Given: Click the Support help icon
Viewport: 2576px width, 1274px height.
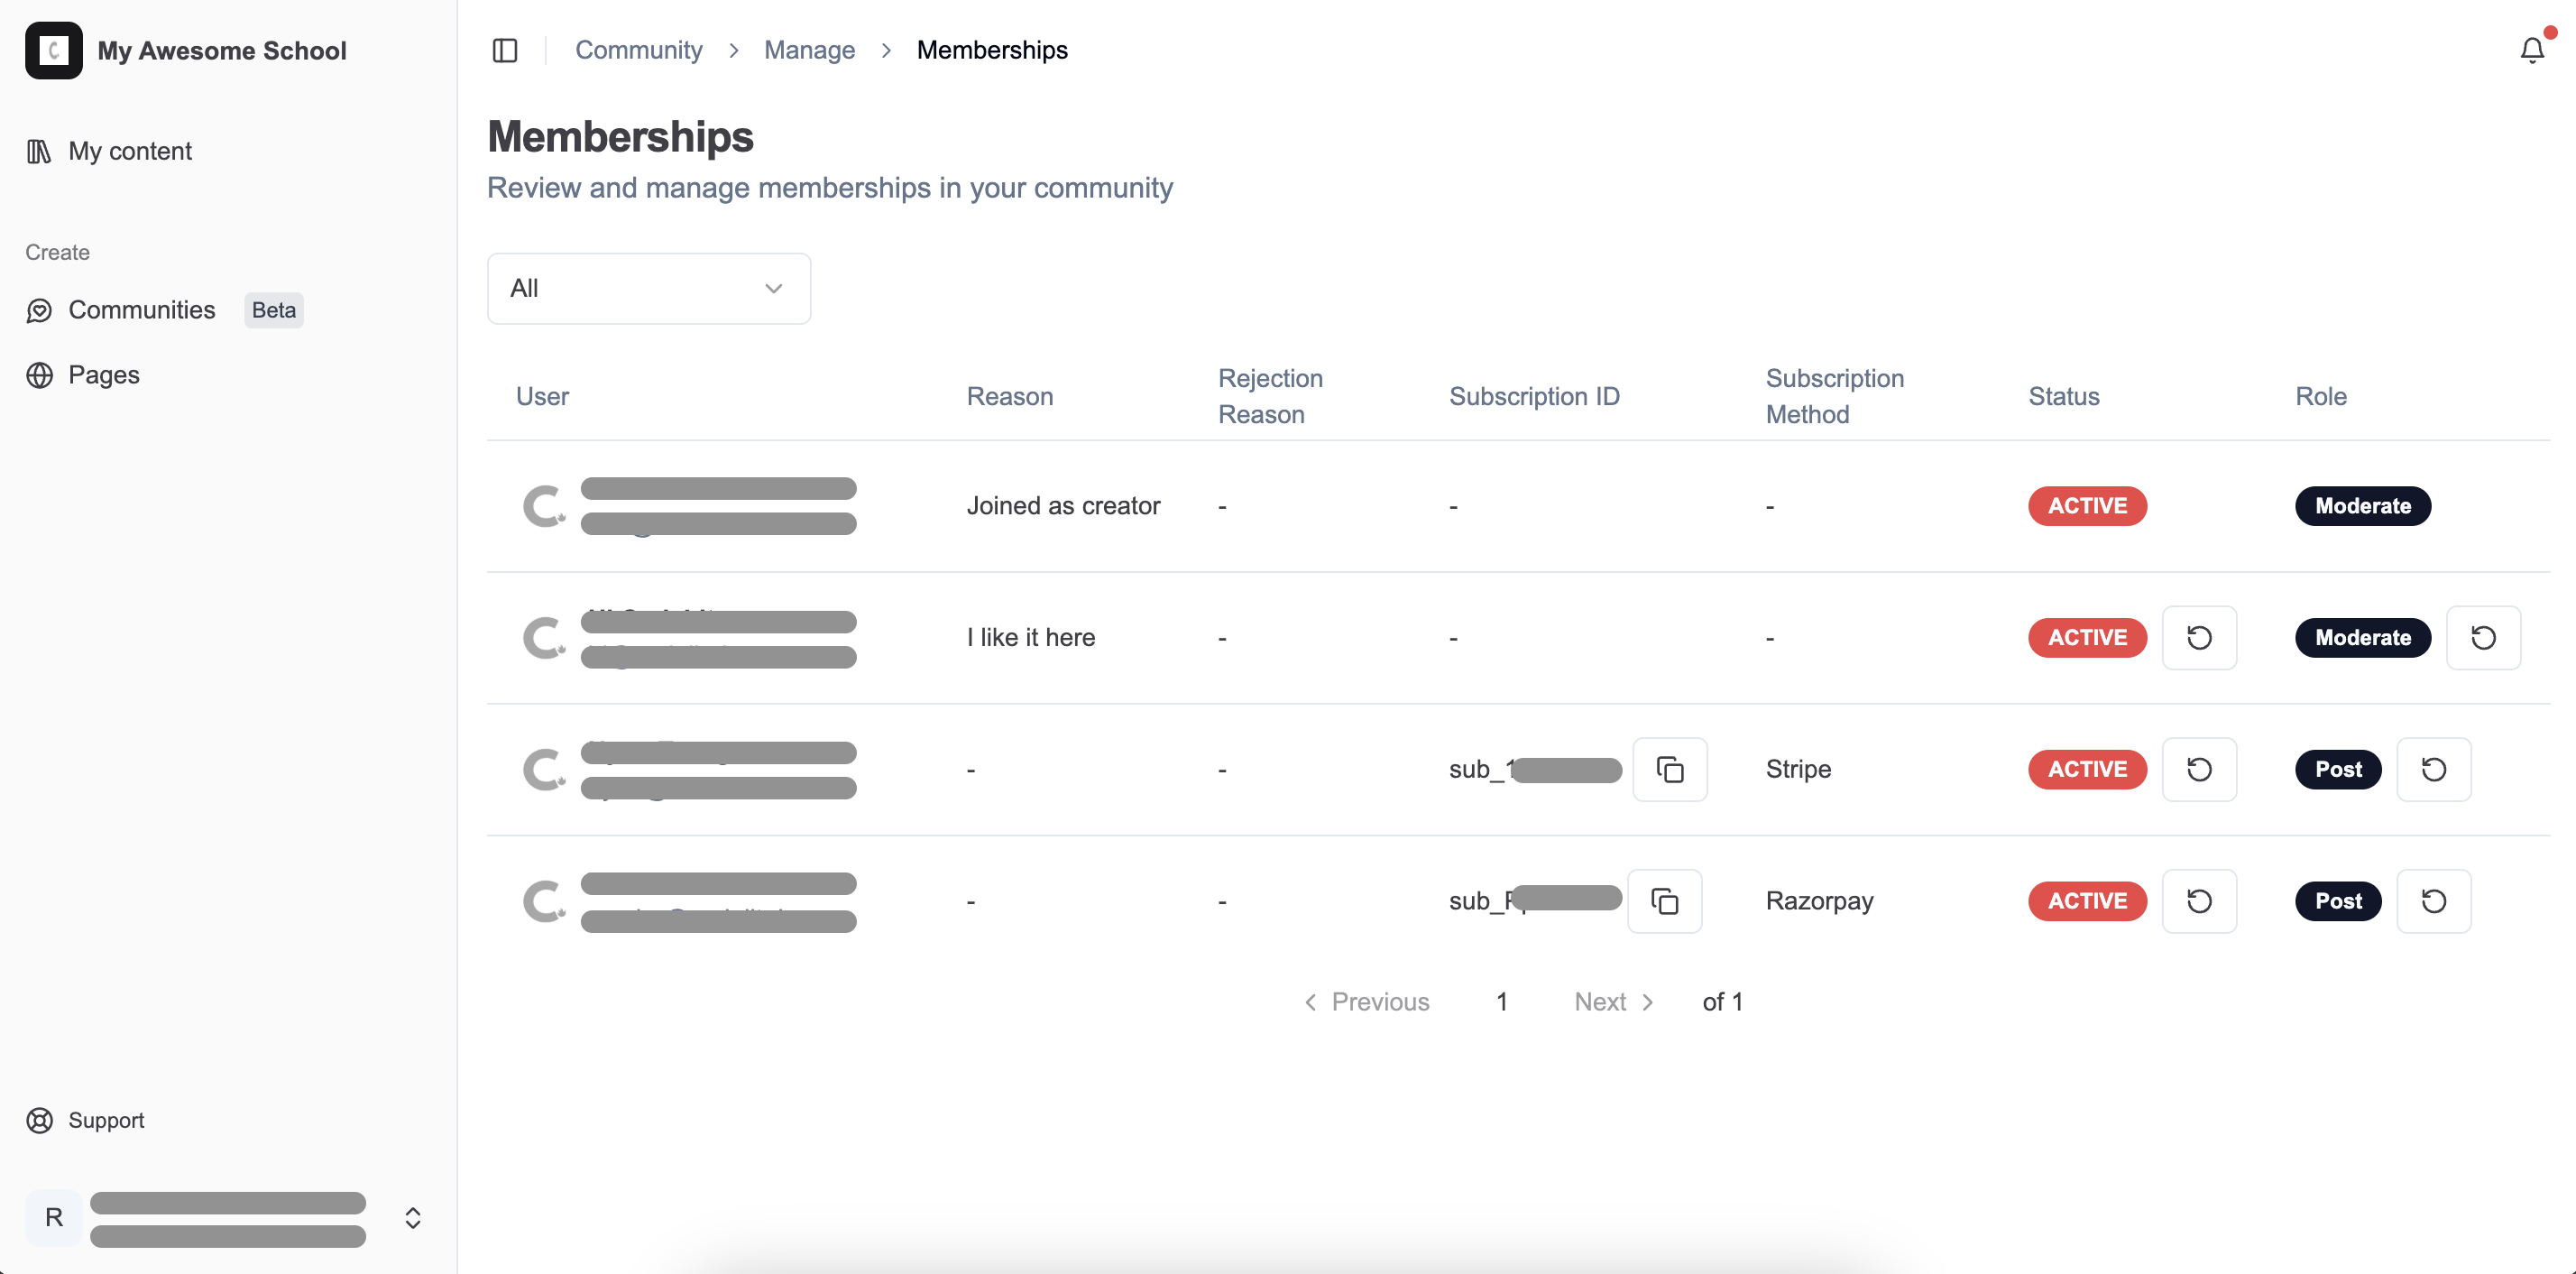Looking at the screenshot, I should click(39, 1120).
